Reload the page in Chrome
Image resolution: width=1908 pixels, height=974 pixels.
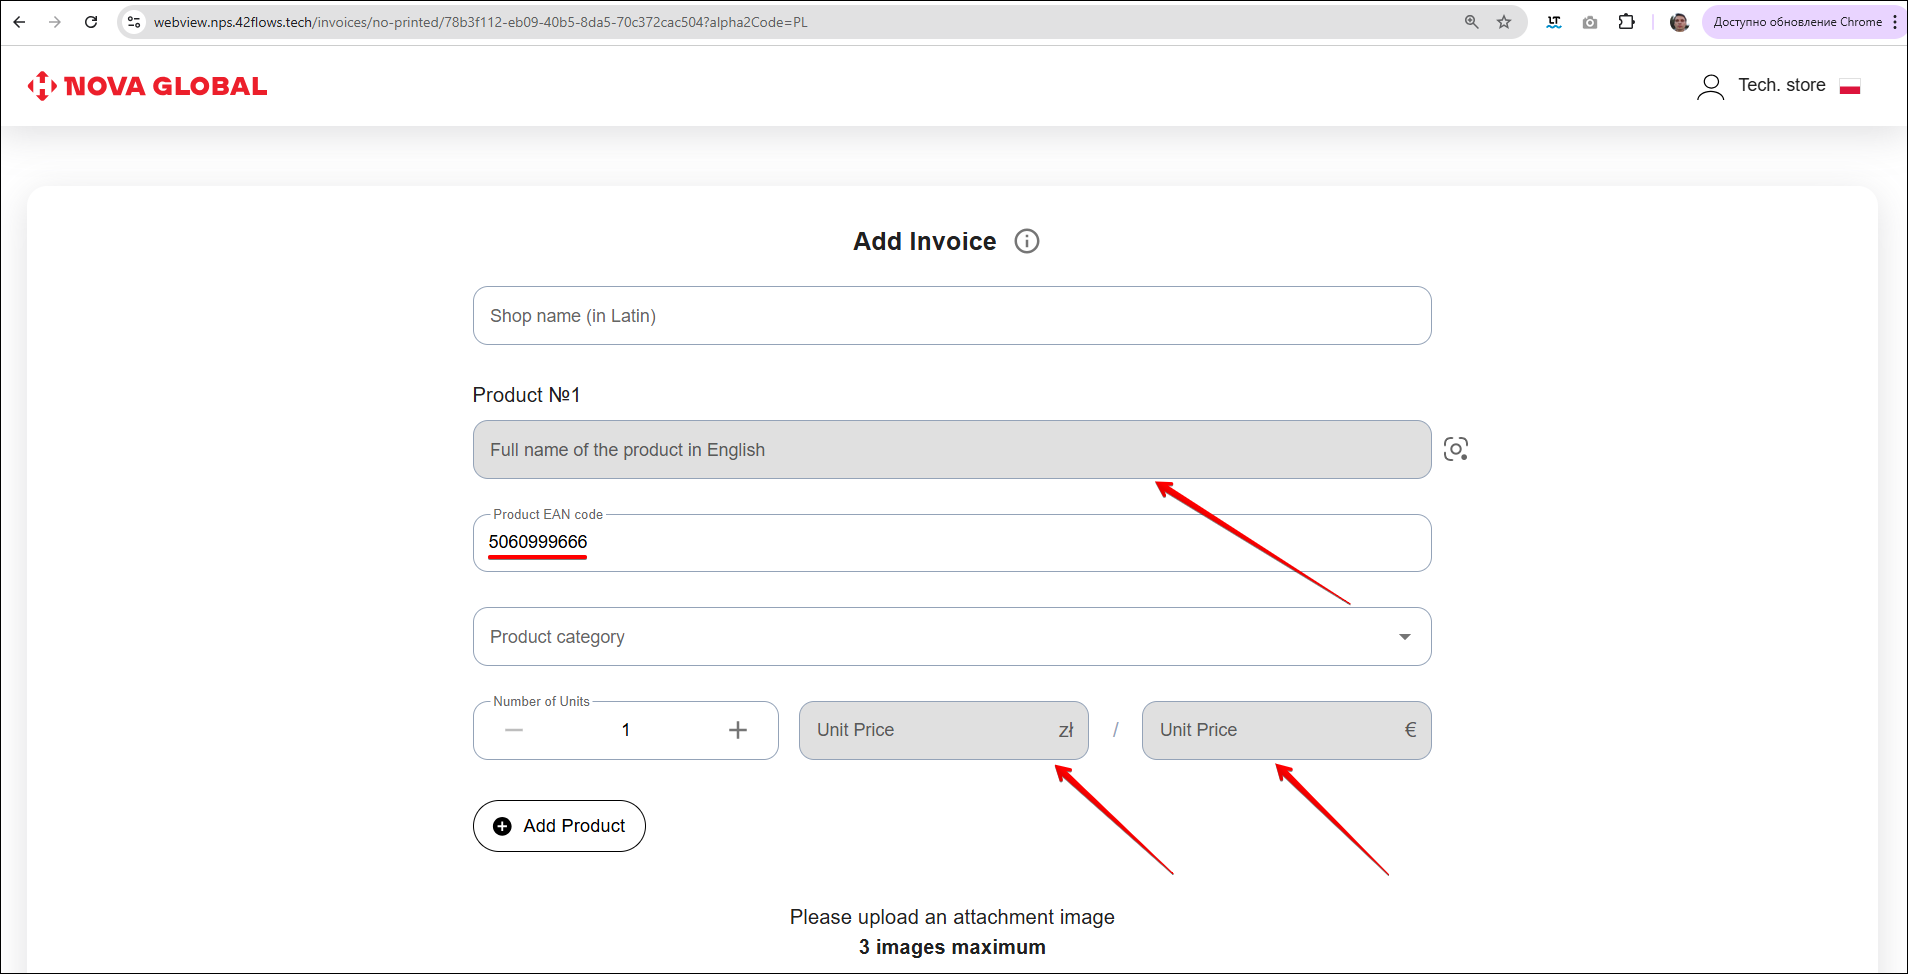91,22
